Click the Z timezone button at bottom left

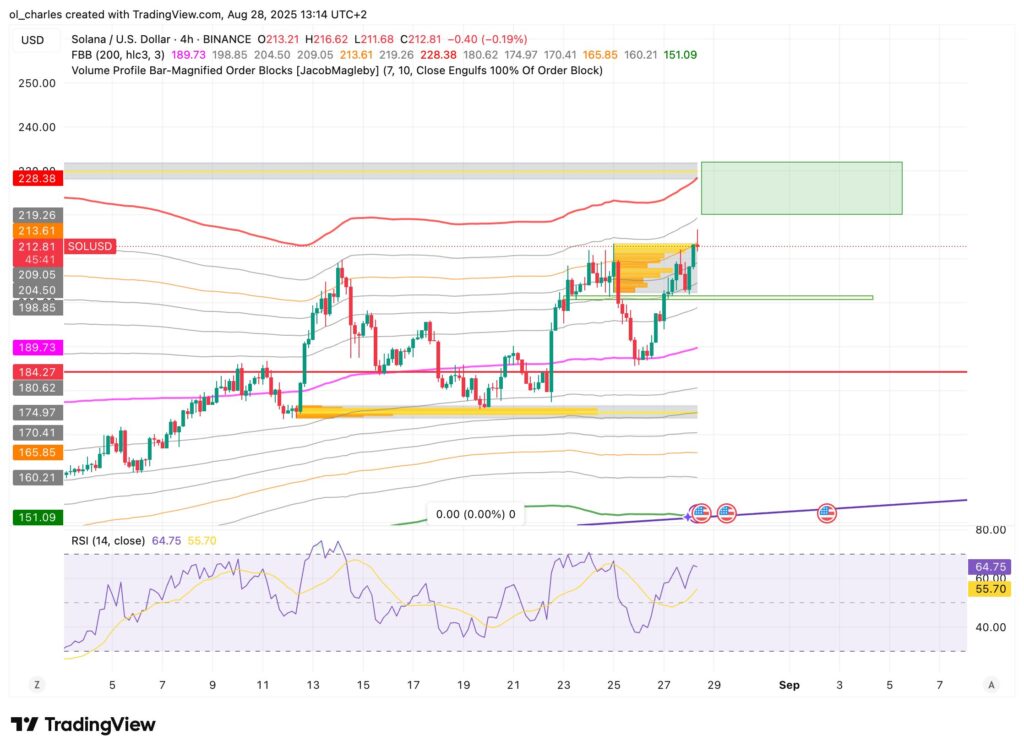(x=36, y=685)
